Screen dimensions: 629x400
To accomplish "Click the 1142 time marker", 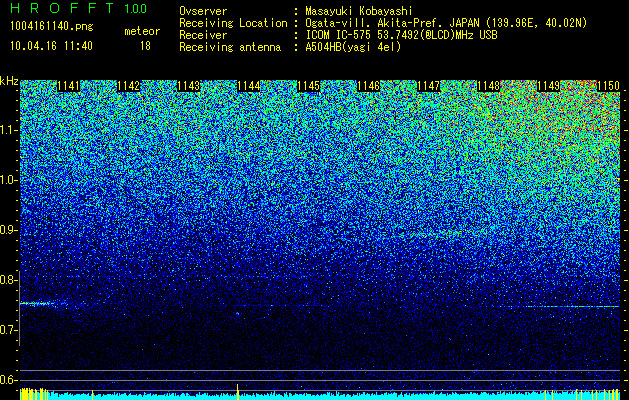I will [128, 86].
